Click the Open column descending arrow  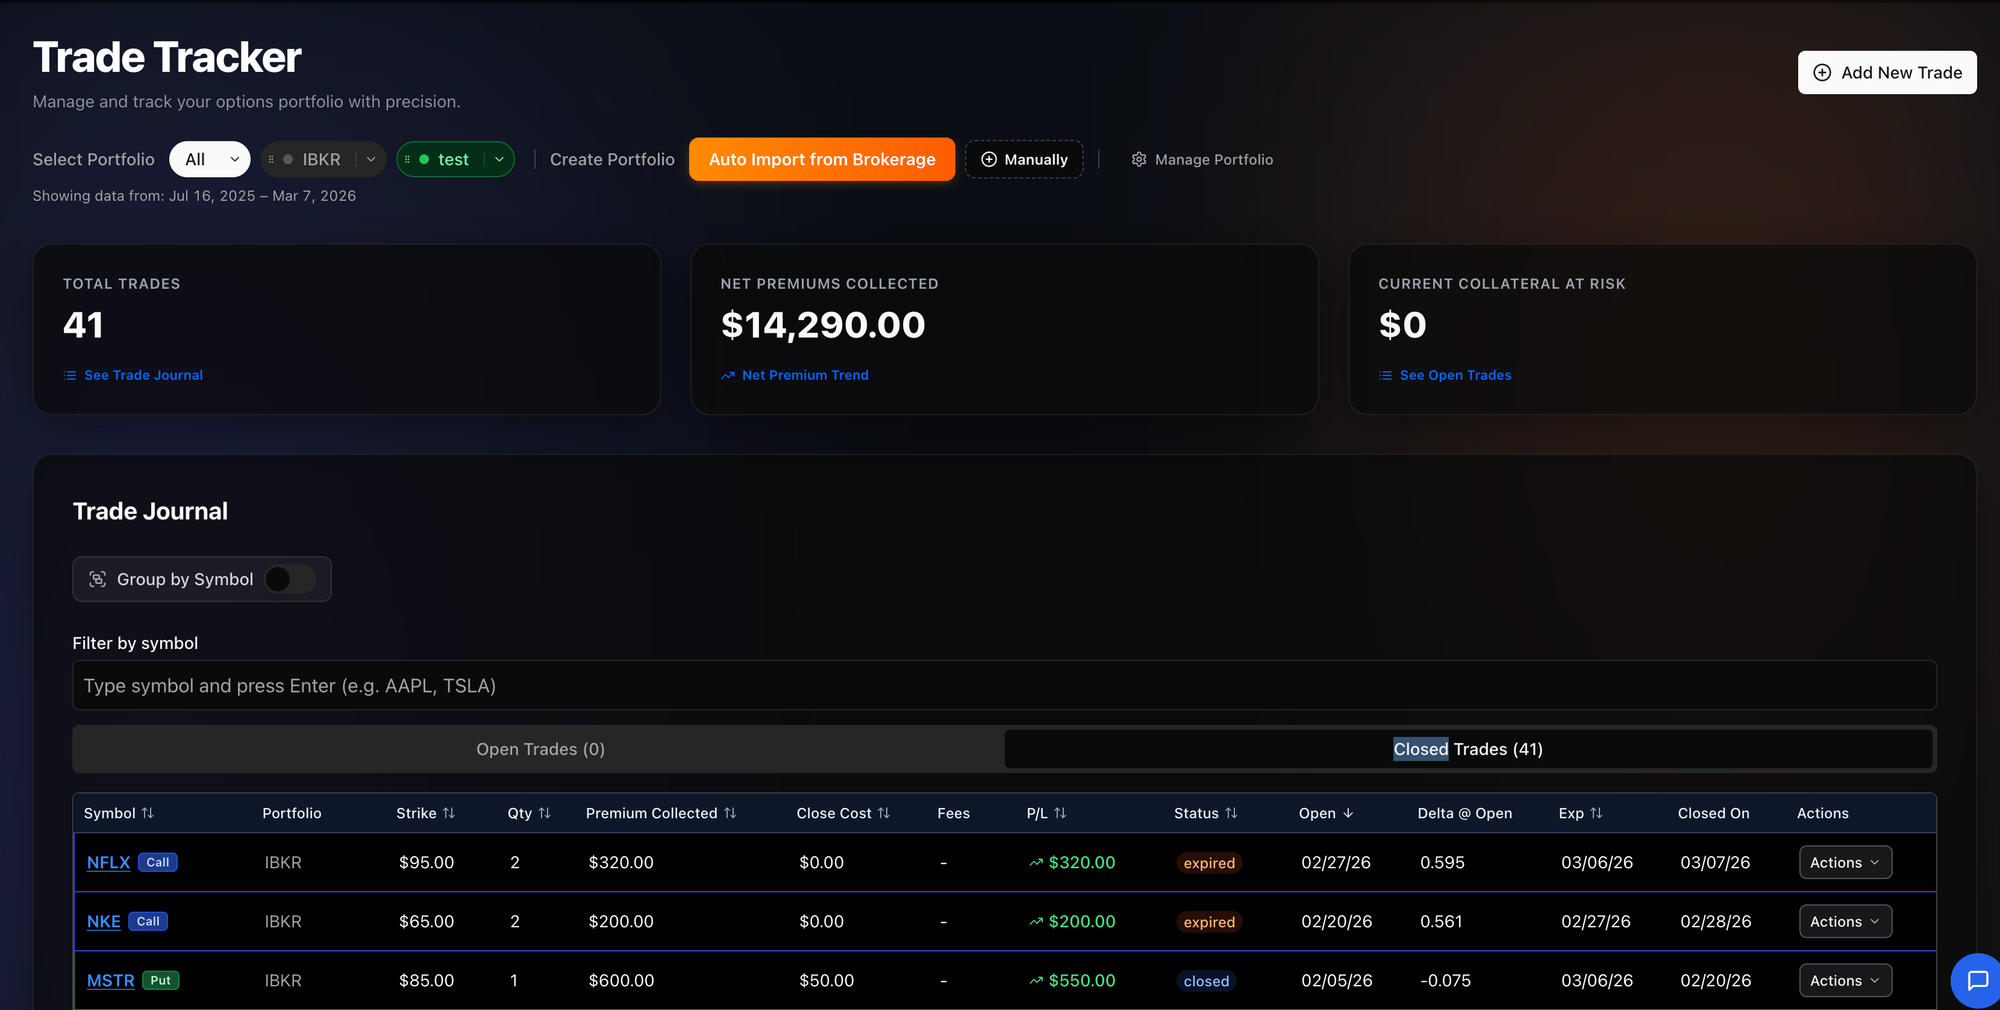(1348, 813)
